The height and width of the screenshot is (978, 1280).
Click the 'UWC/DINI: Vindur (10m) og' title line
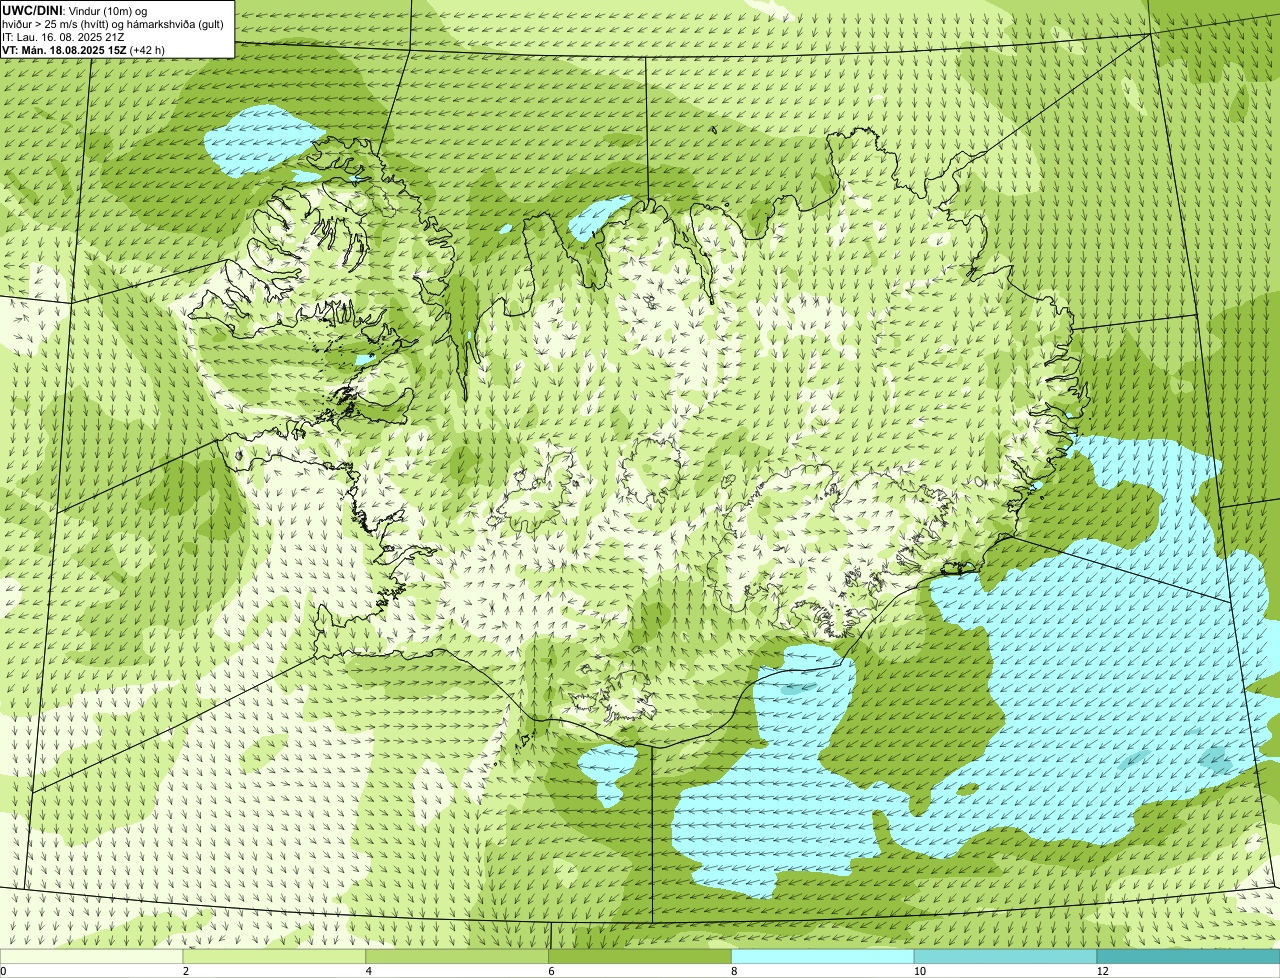pyautogui.click(x=74, y=10)
